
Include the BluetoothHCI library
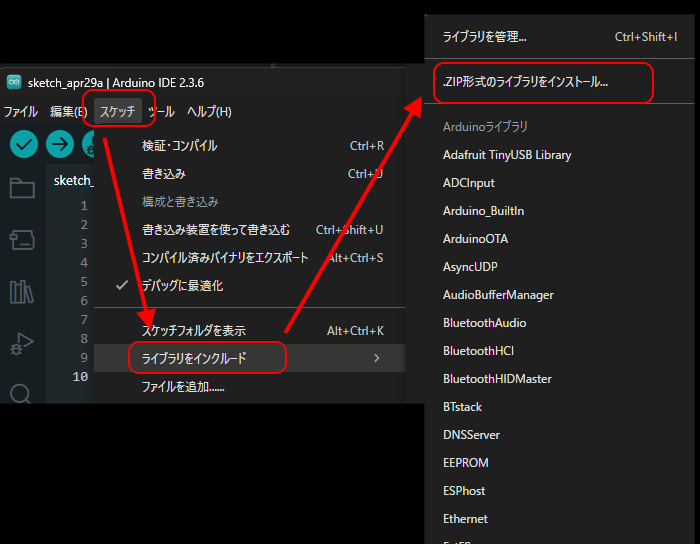pyautogui.click(x=560, y=351)
